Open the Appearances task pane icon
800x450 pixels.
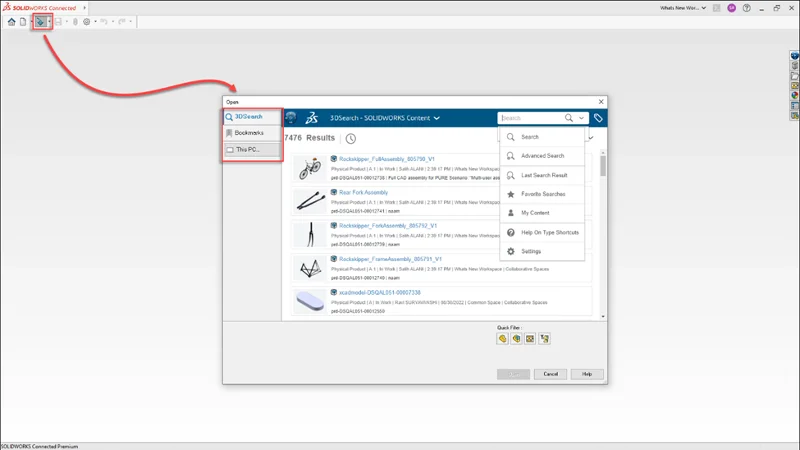[794, 95]
